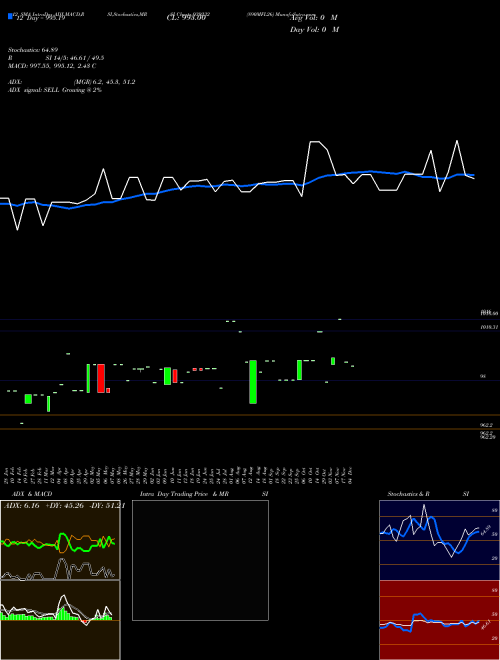Screen dimensions: 500x660
Task: Select the "12 Day = 995.19" SMA value
Action: coord(40,18)
